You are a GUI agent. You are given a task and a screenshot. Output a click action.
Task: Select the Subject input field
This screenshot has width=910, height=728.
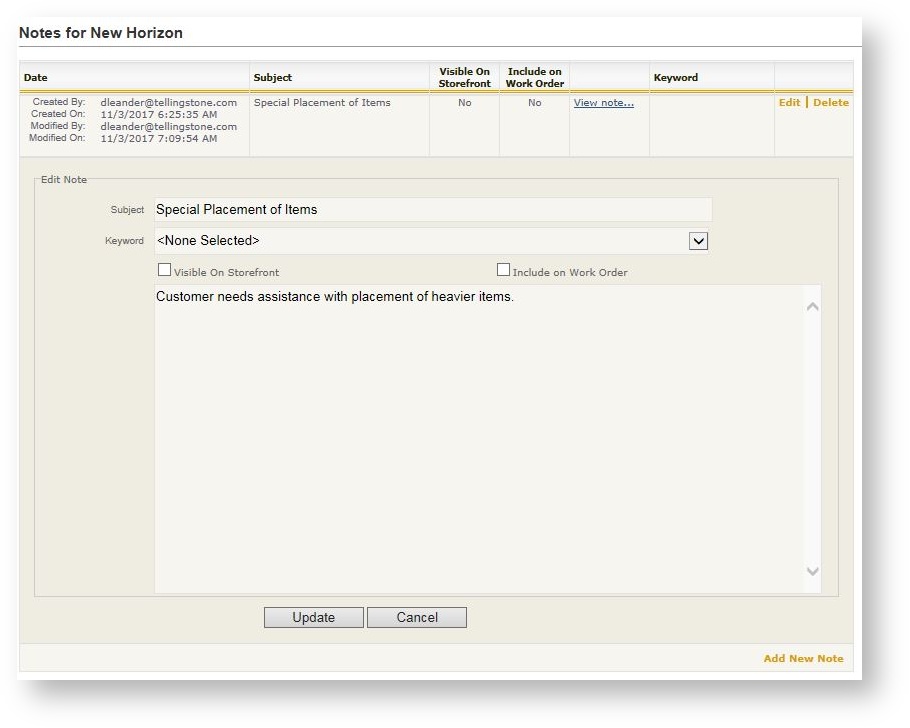tap(430, 209)
